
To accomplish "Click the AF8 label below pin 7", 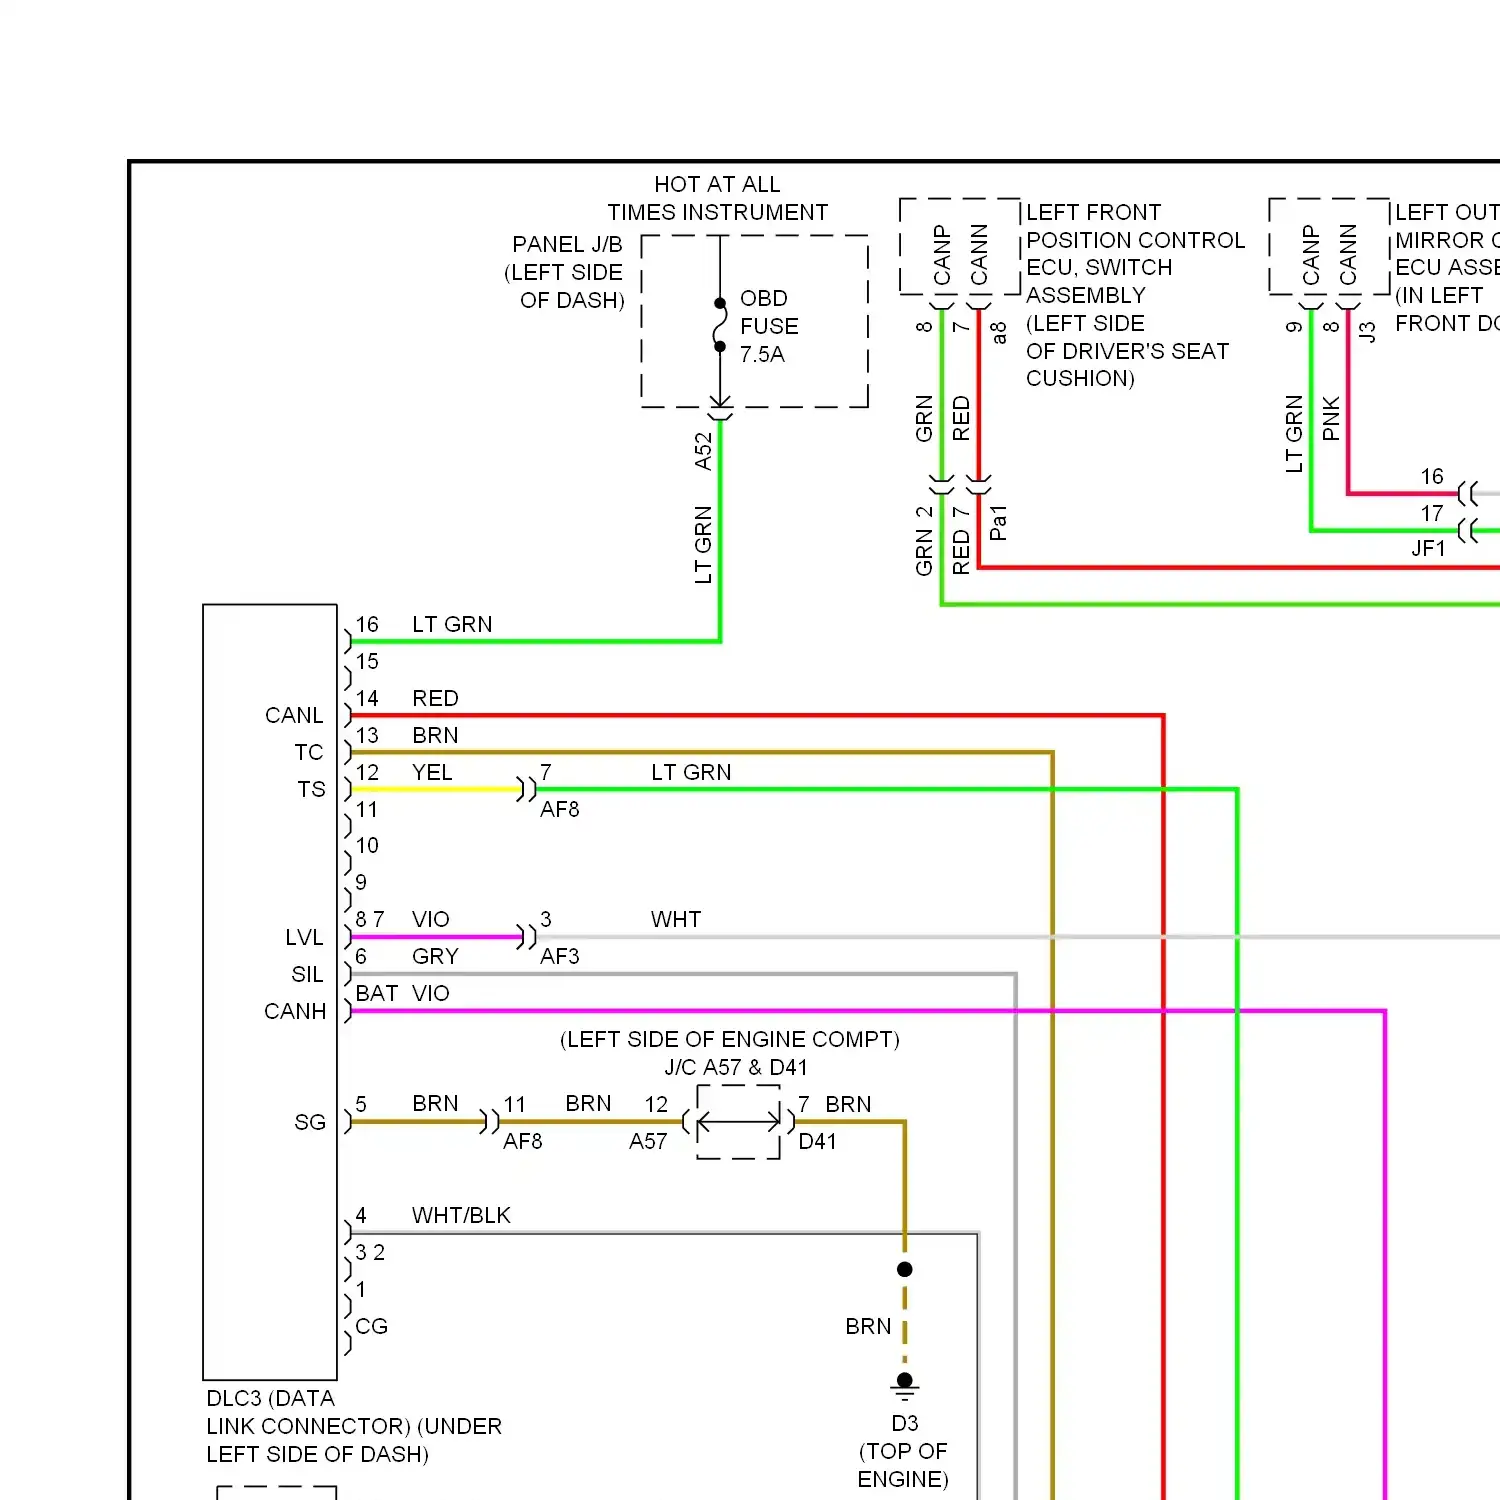I will pyautogui.click(x=560, y=809).
